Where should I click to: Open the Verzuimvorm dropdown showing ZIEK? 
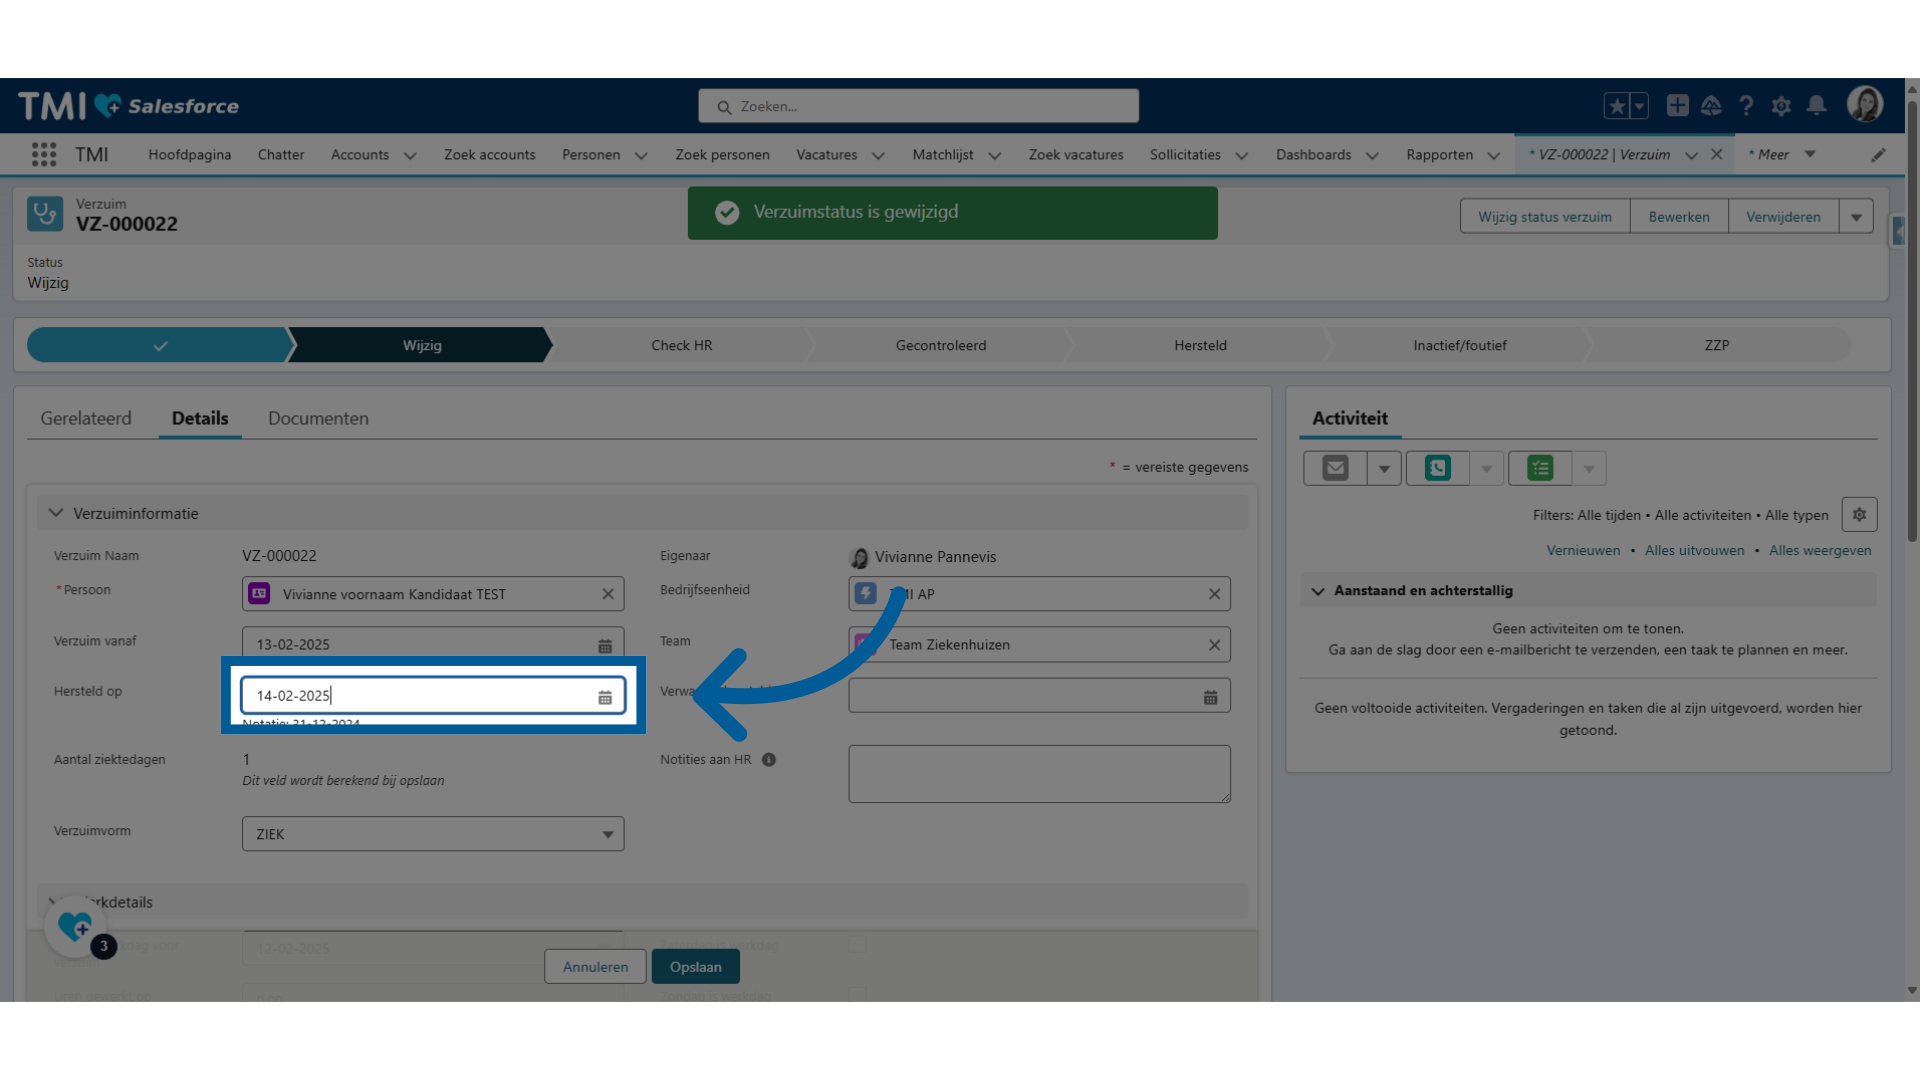[x=431, y=833]
